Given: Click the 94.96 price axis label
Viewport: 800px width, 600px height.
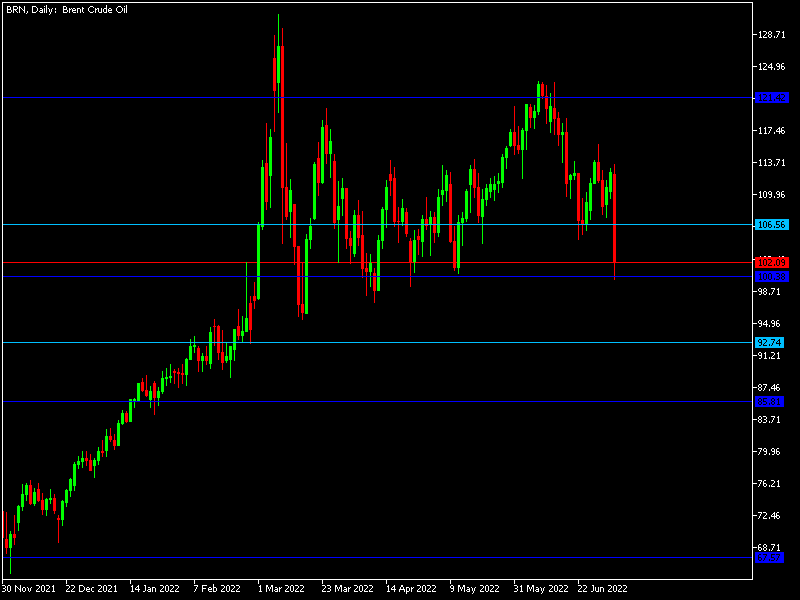Looking at the screenshot, I should pyautogui.click(x=769, y=323).
